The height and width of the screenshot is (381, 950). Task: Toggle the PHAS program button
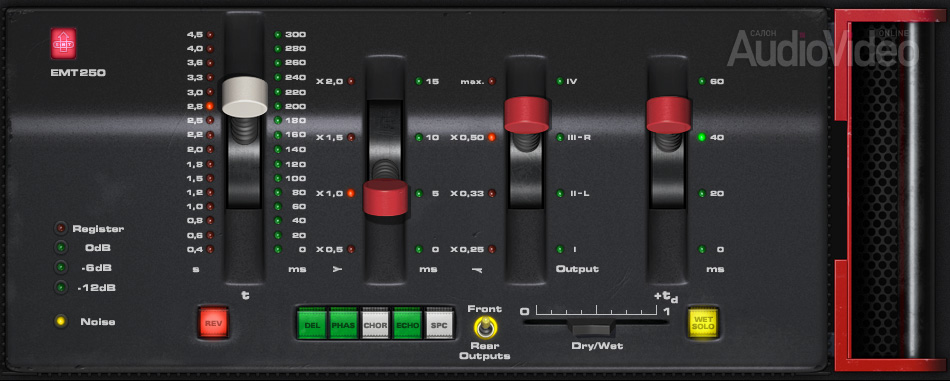tap(344, 324)
